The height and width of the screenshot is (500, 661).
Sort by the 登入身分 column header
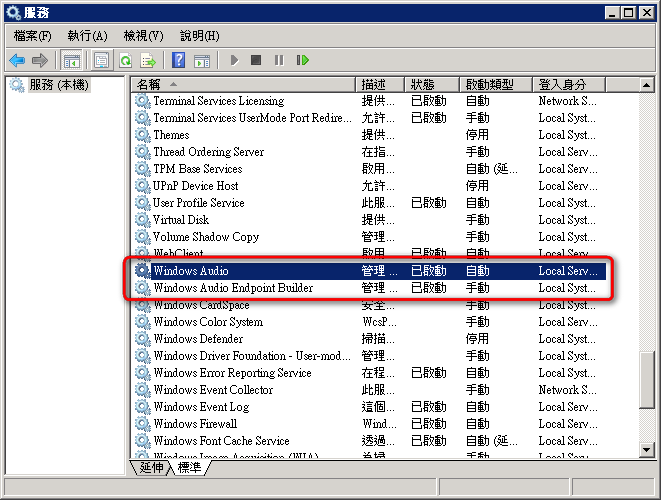coord(569,85)
